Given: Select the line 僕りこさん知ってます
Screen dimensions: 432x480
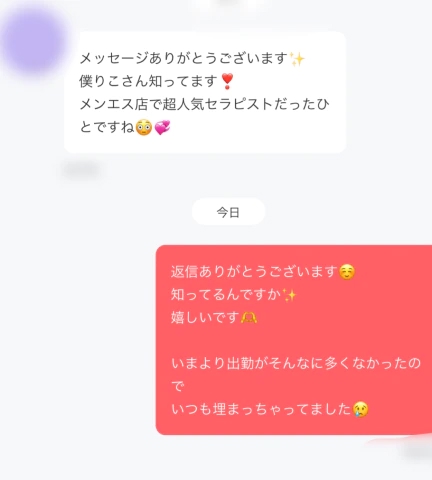Looking at the screenshot, I should click(149, 81).
